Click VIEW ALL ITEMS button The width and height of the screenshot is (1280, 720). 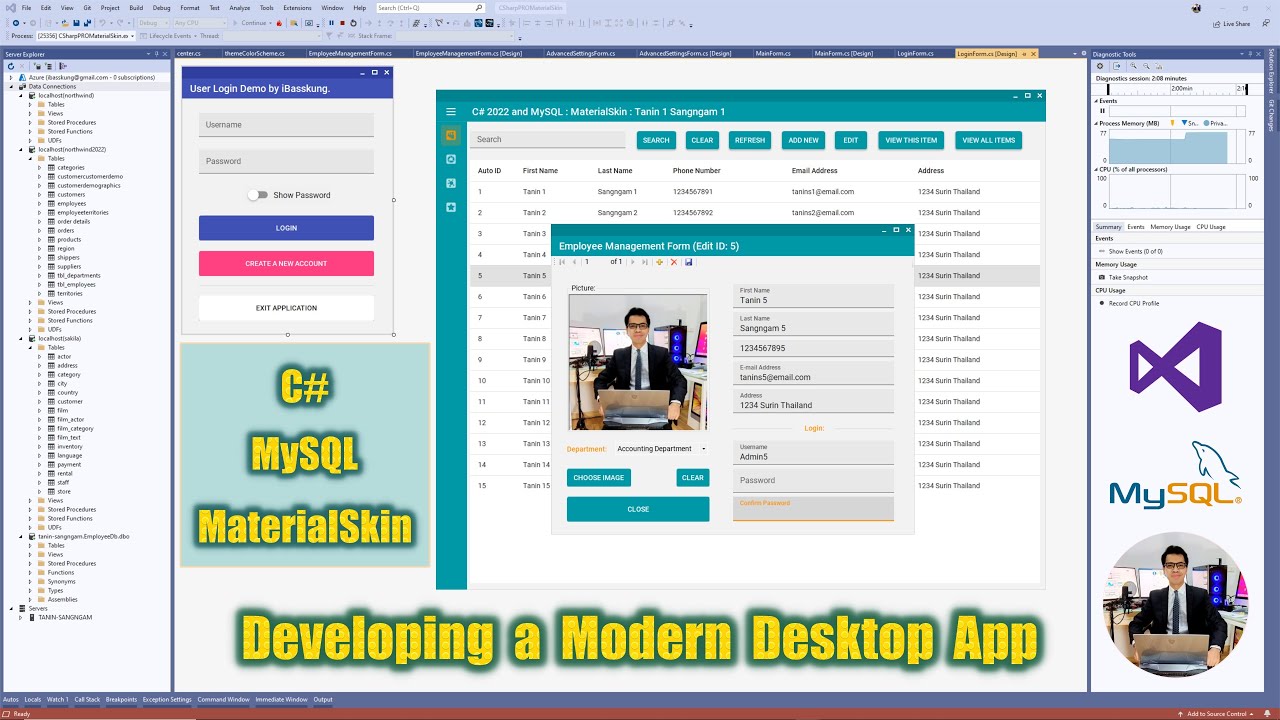tap(988, 140)
